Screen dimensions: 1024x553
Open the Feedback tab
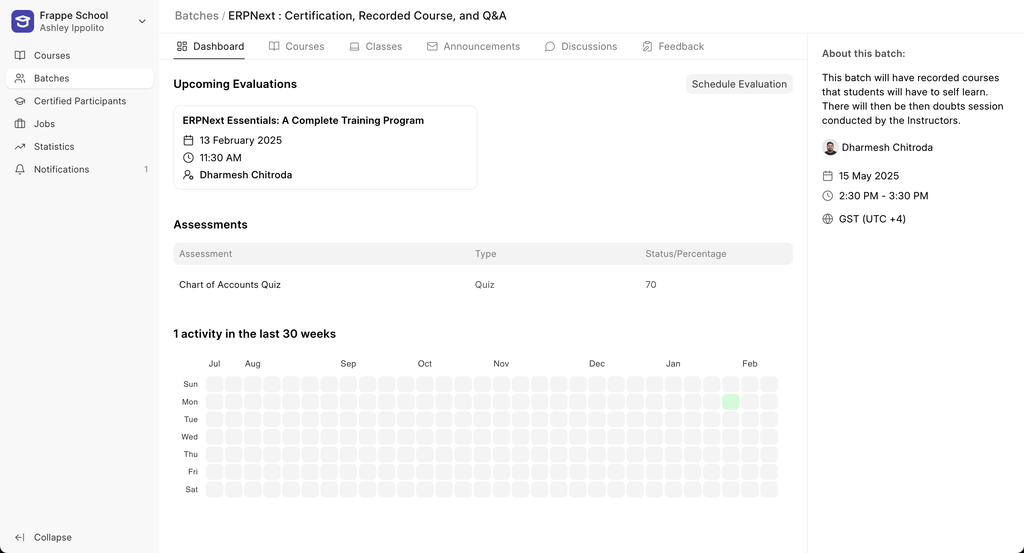pyautogui.click(x=673, y=46)
